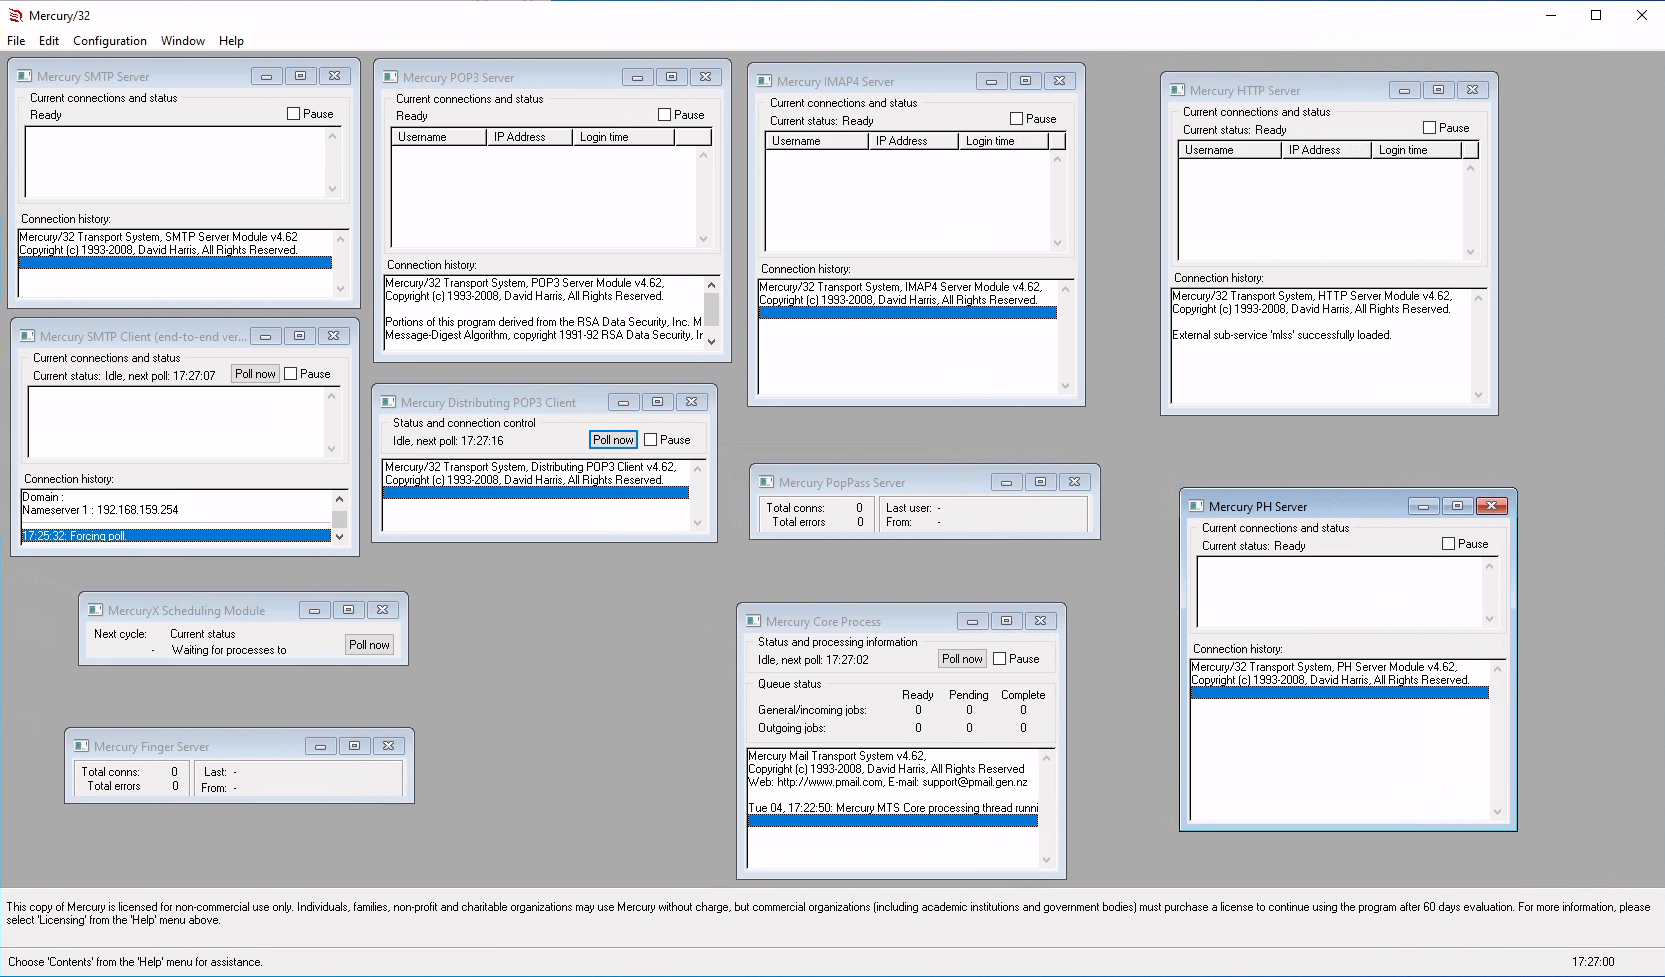Image resolution: width=1665 pixels, height=977 pixels.
Task: Click up arrow of SMTP Client history scrollbar
Action: pos(339,498)
